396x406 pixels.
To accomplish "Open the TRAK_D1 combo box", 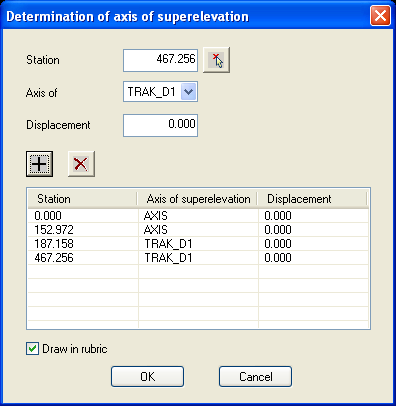I will point(160,92).
